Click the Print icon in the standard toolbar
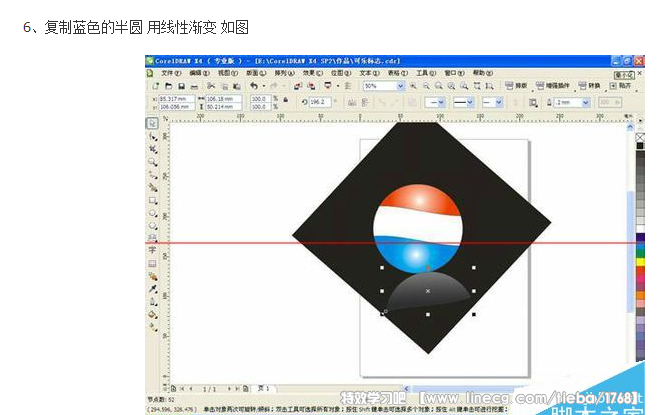The width and height of the screenshot is (672, 415). (x=194, y=86)
